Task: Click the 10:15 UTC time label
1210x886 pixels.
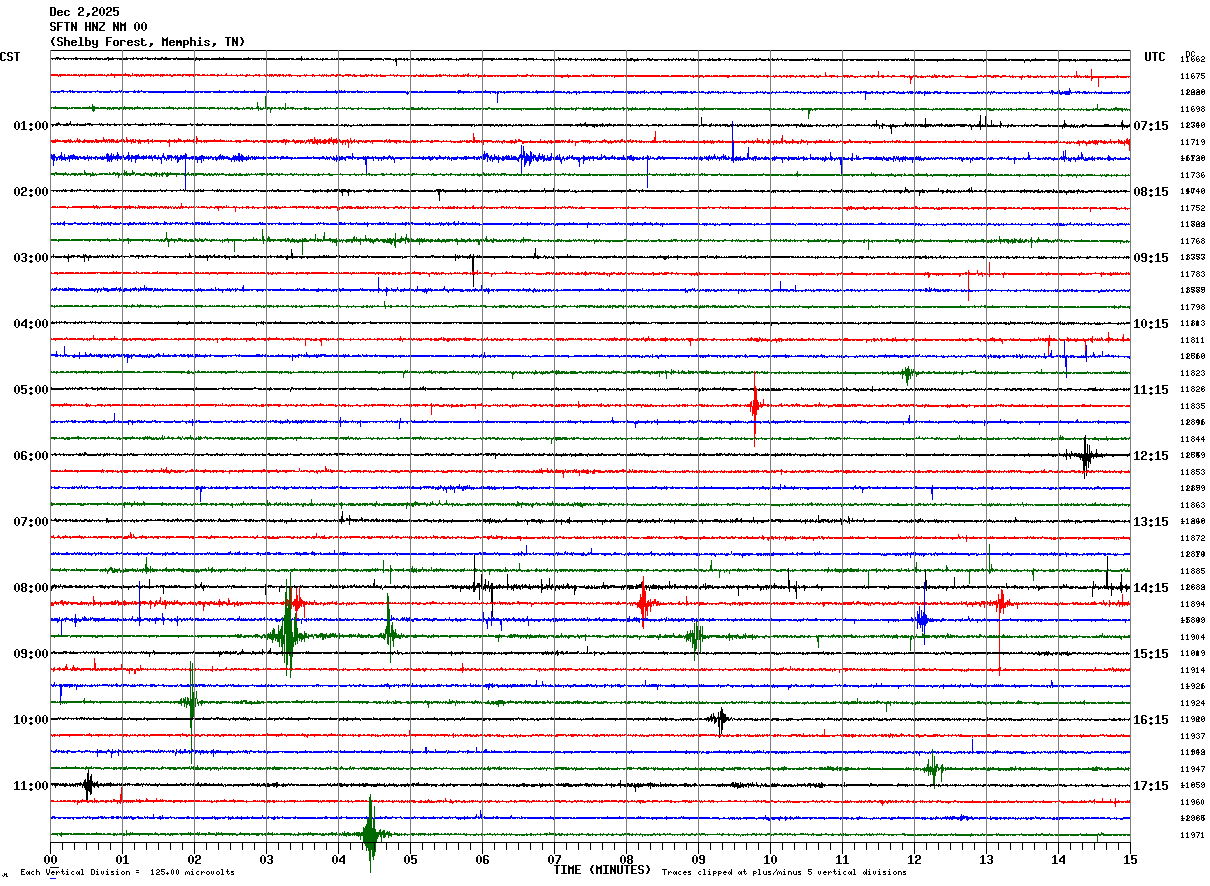Action: (1151, 324)
